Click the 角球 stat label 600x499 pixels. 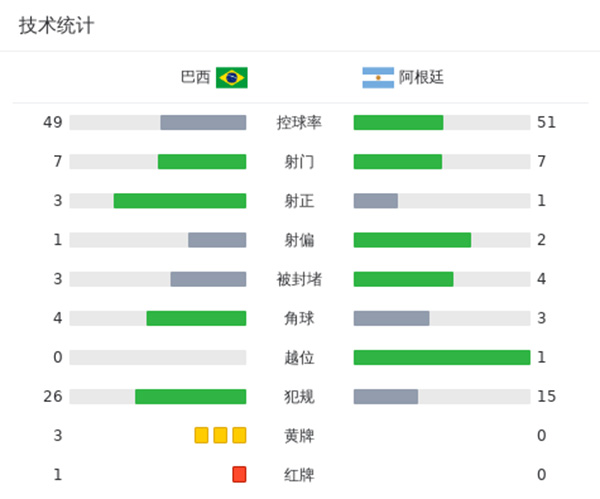point(299,318)
